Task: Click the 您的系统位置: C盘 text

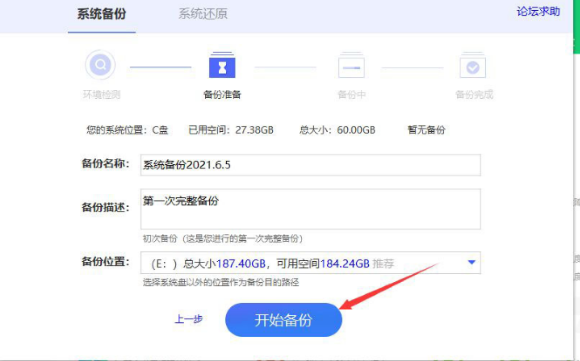Action: (x=127, y=130)
